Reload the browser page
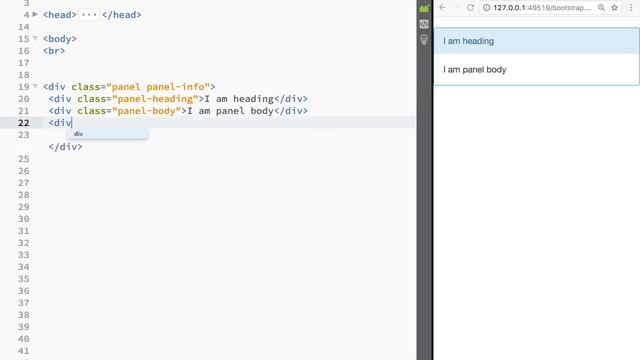This screenshot has width=640, height=360. pos(470,7)
